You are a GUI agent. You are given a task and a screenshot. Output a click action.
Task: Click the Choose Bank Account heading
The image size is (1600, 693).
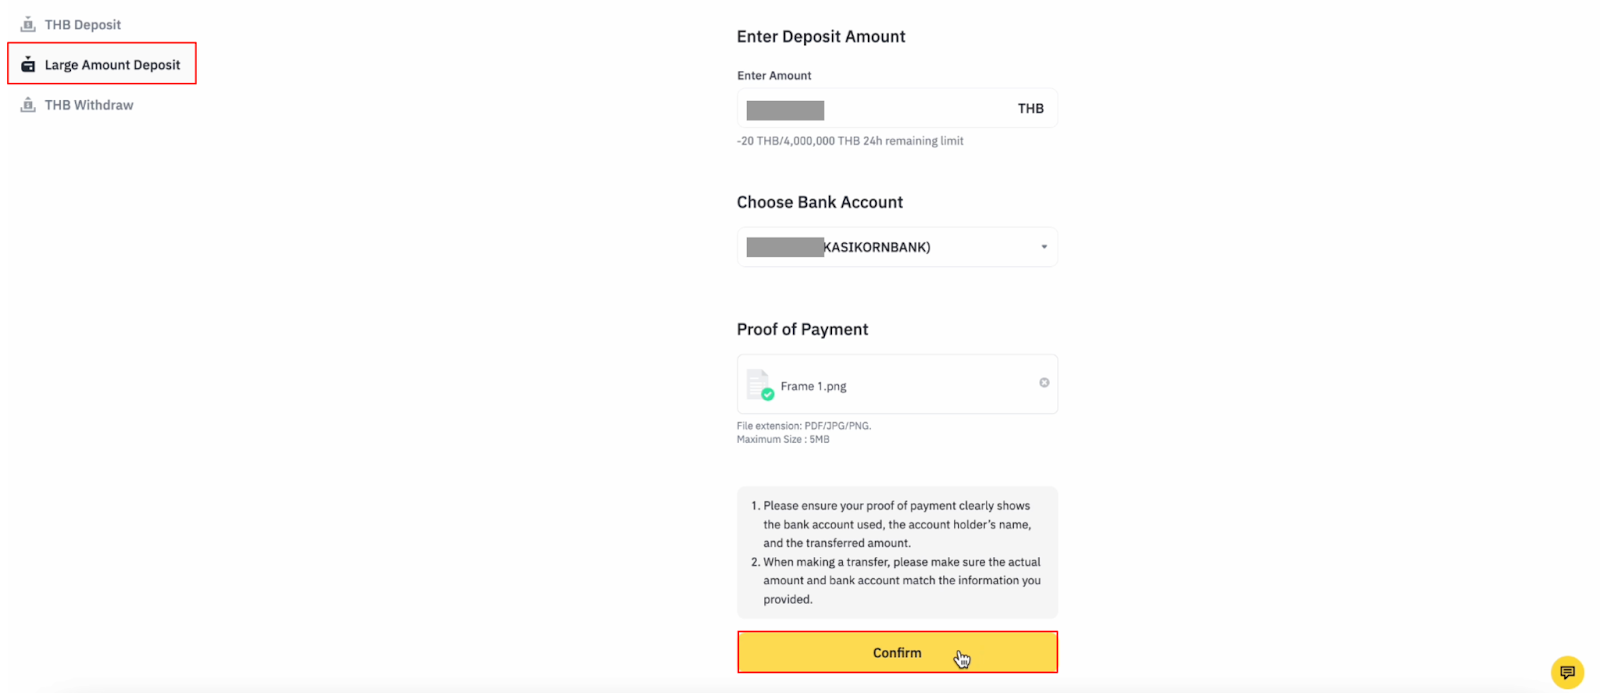[x=819, y=202]
